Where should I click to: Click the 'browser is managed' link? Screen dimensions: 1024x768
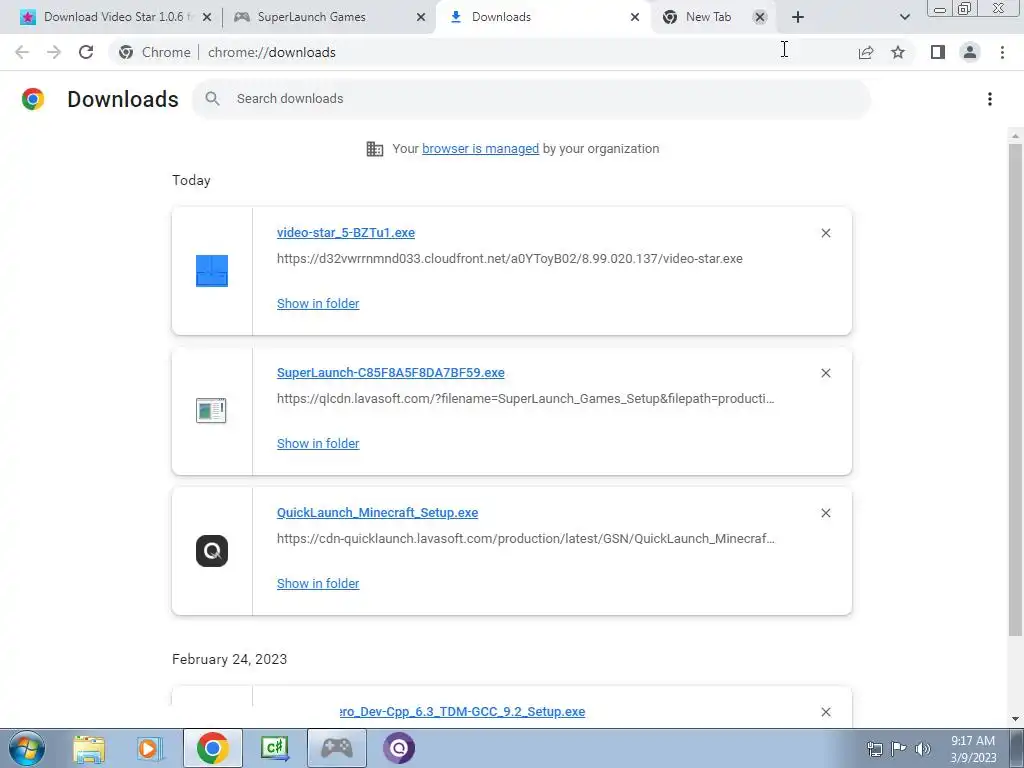pyautogui.click(x=481, y=149)
